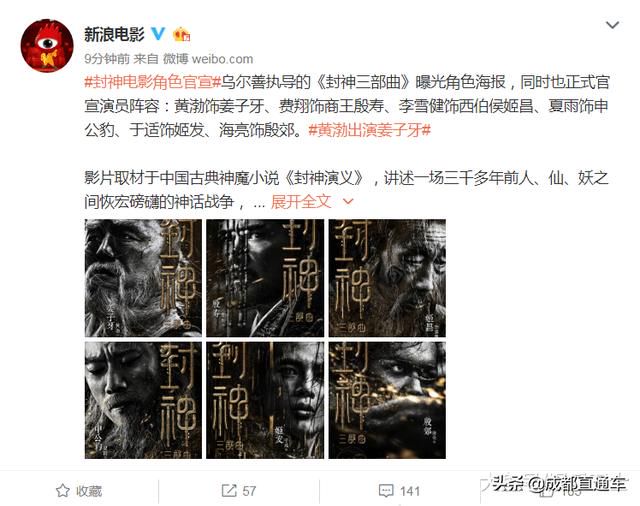
Task: Click the repost icon showing 57
Action: 239,491
